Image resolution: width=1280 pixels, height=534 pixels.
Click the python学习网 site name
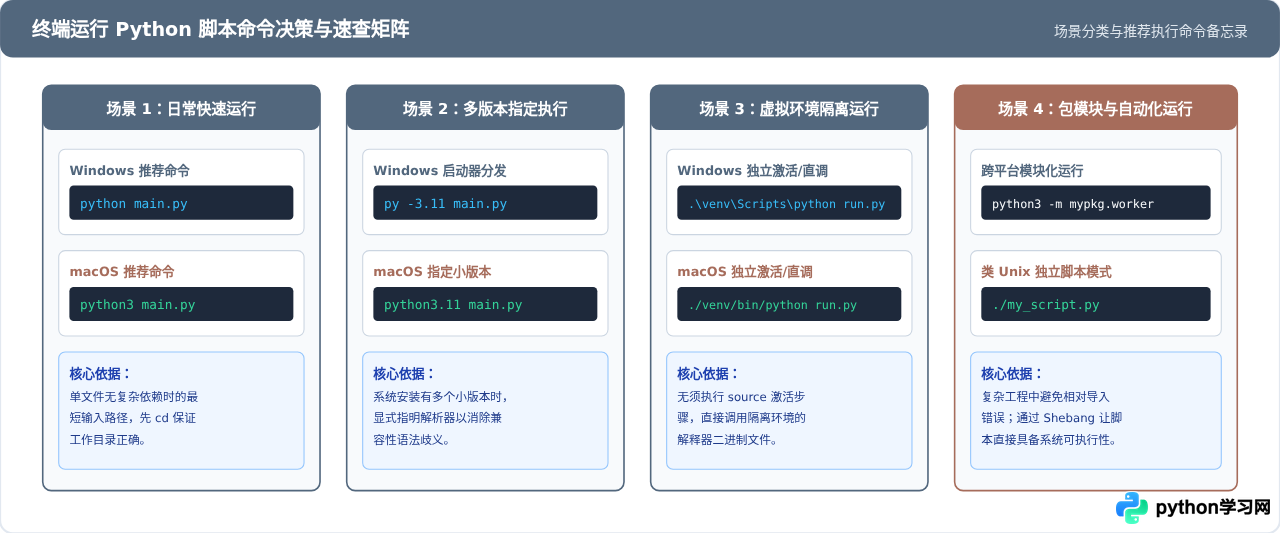point(1213,508)
